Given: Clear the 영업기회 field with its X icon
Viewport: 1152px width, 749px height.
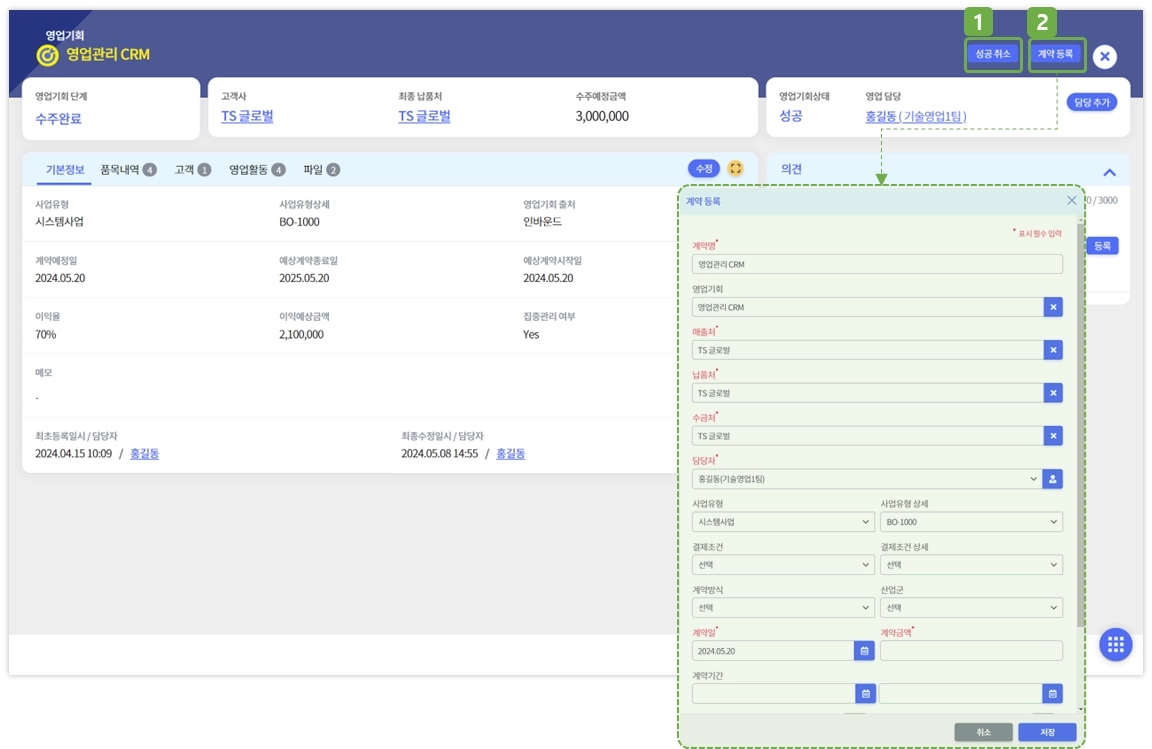Looking at the screenshot, I should pyautogui.click(x=1053, y=307).
